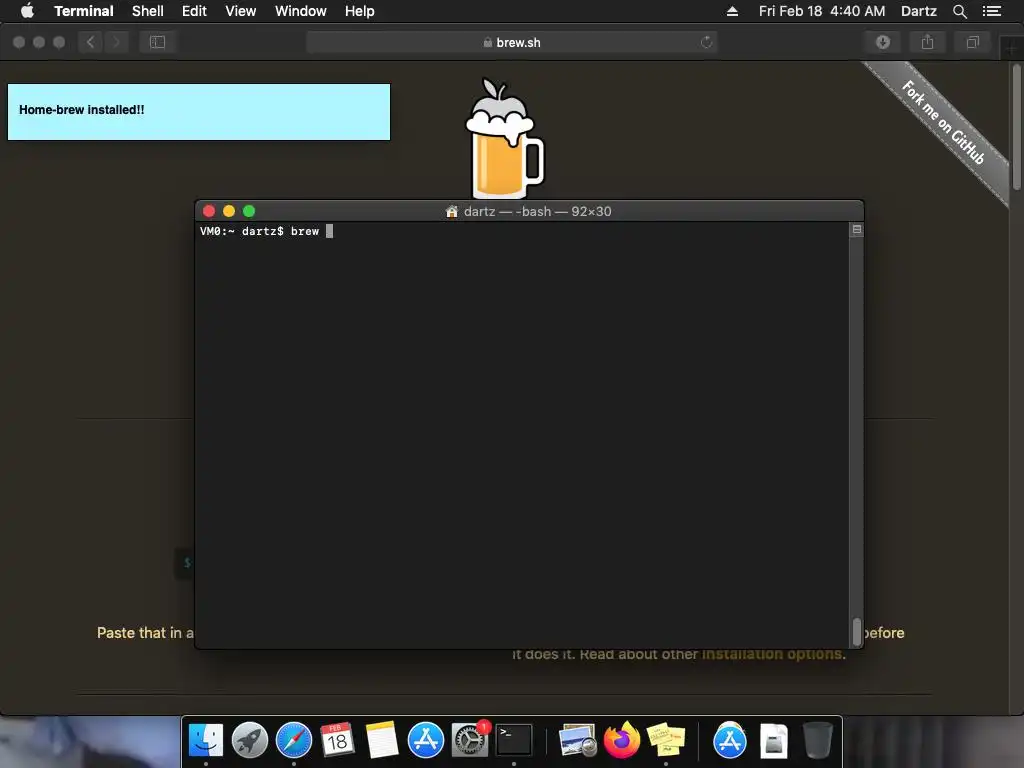Open Finder from the Dock
Viewport: 1024px width, 768px height.
click(206, 741)
